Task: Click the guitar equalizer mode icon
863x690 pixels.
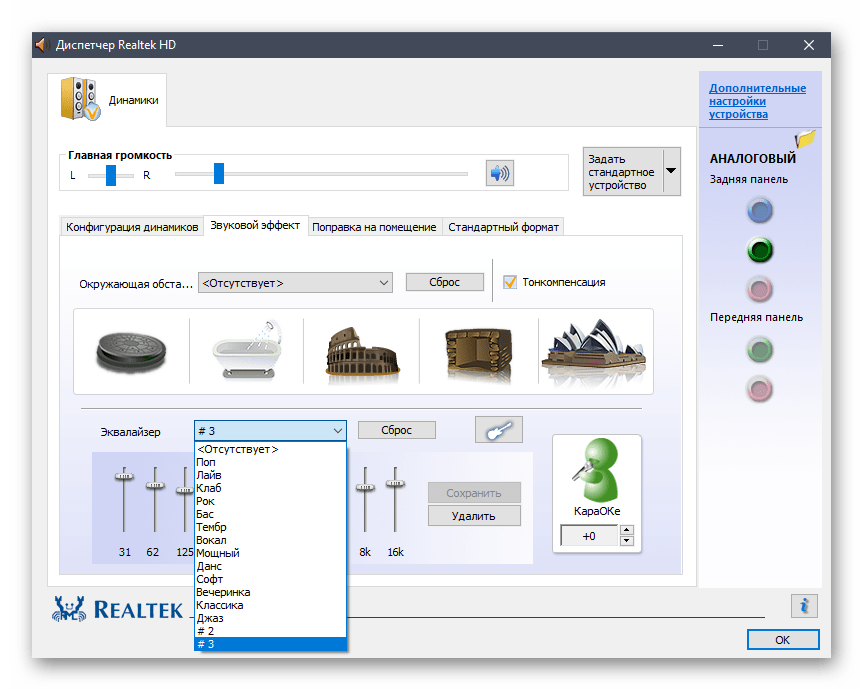Action: pos(498,430)
